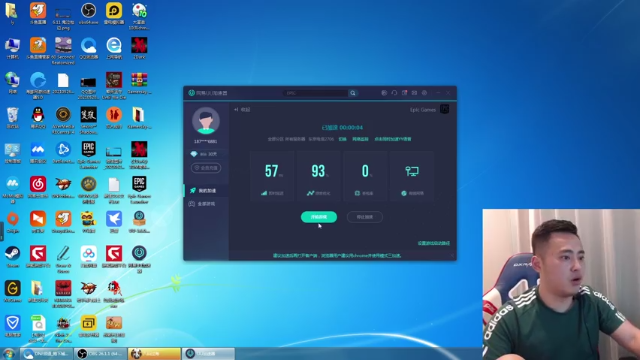This screenshot has height=360, width=640.
Task: Click the network monitor computer icon tile
Action: (412, 176)
